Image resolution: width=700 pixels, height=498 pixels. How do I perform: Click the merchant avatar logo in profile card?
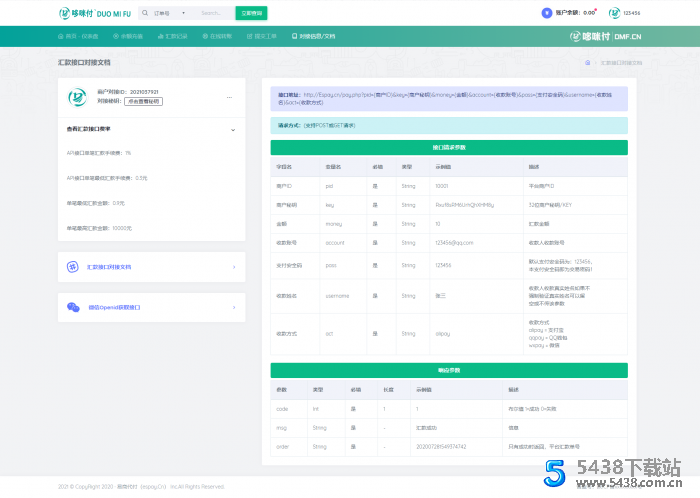[76, 97]
